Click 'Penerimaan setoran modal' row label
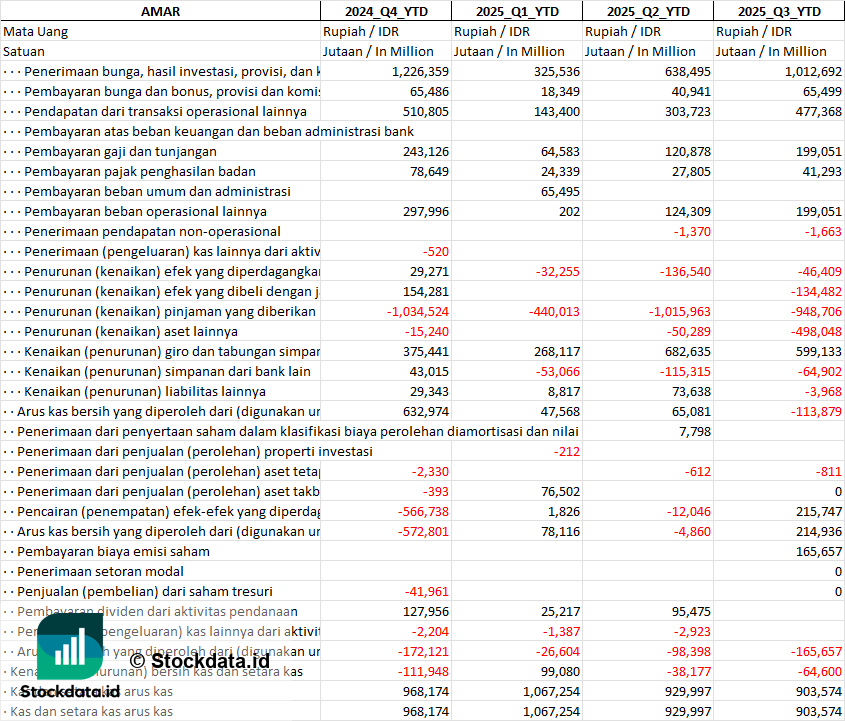This screenshot has width=845, height=721. click(x=100, y=571)
